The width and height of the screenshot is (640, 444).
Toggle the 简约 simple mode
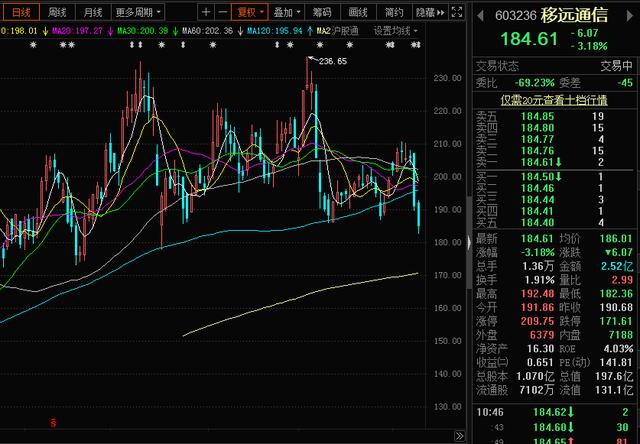(x=394, y=12)
